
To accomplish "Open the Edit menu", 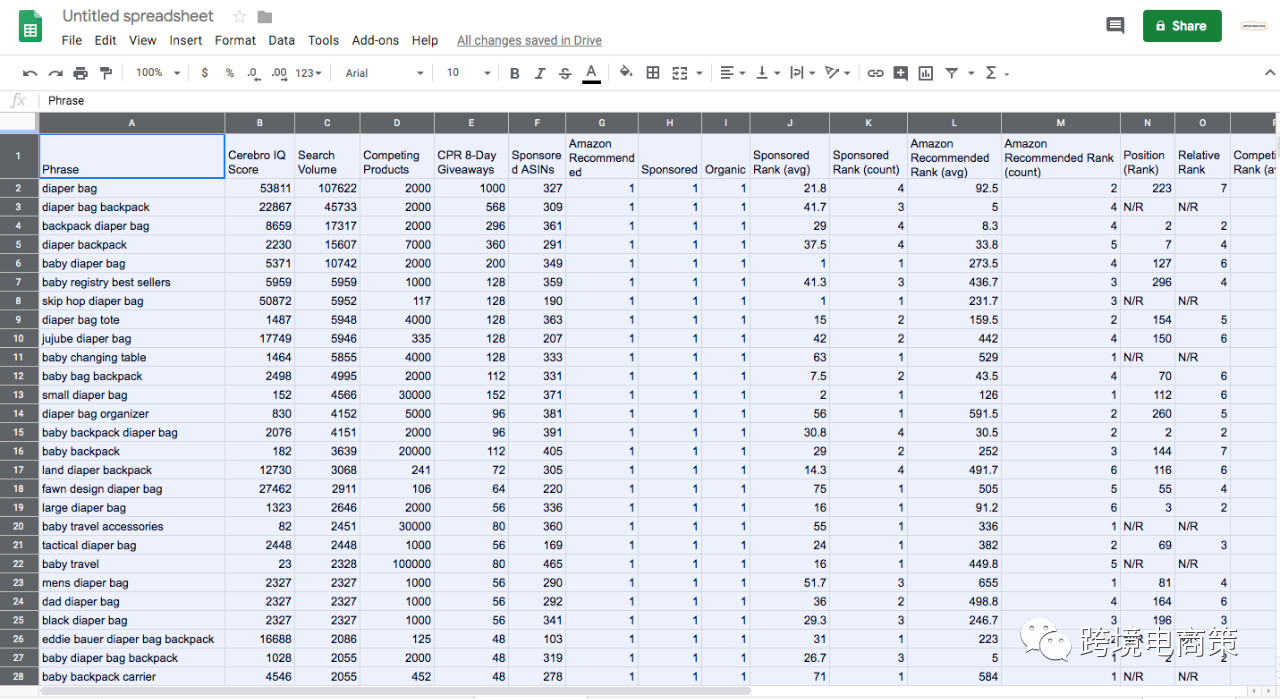I will [106, 40].
